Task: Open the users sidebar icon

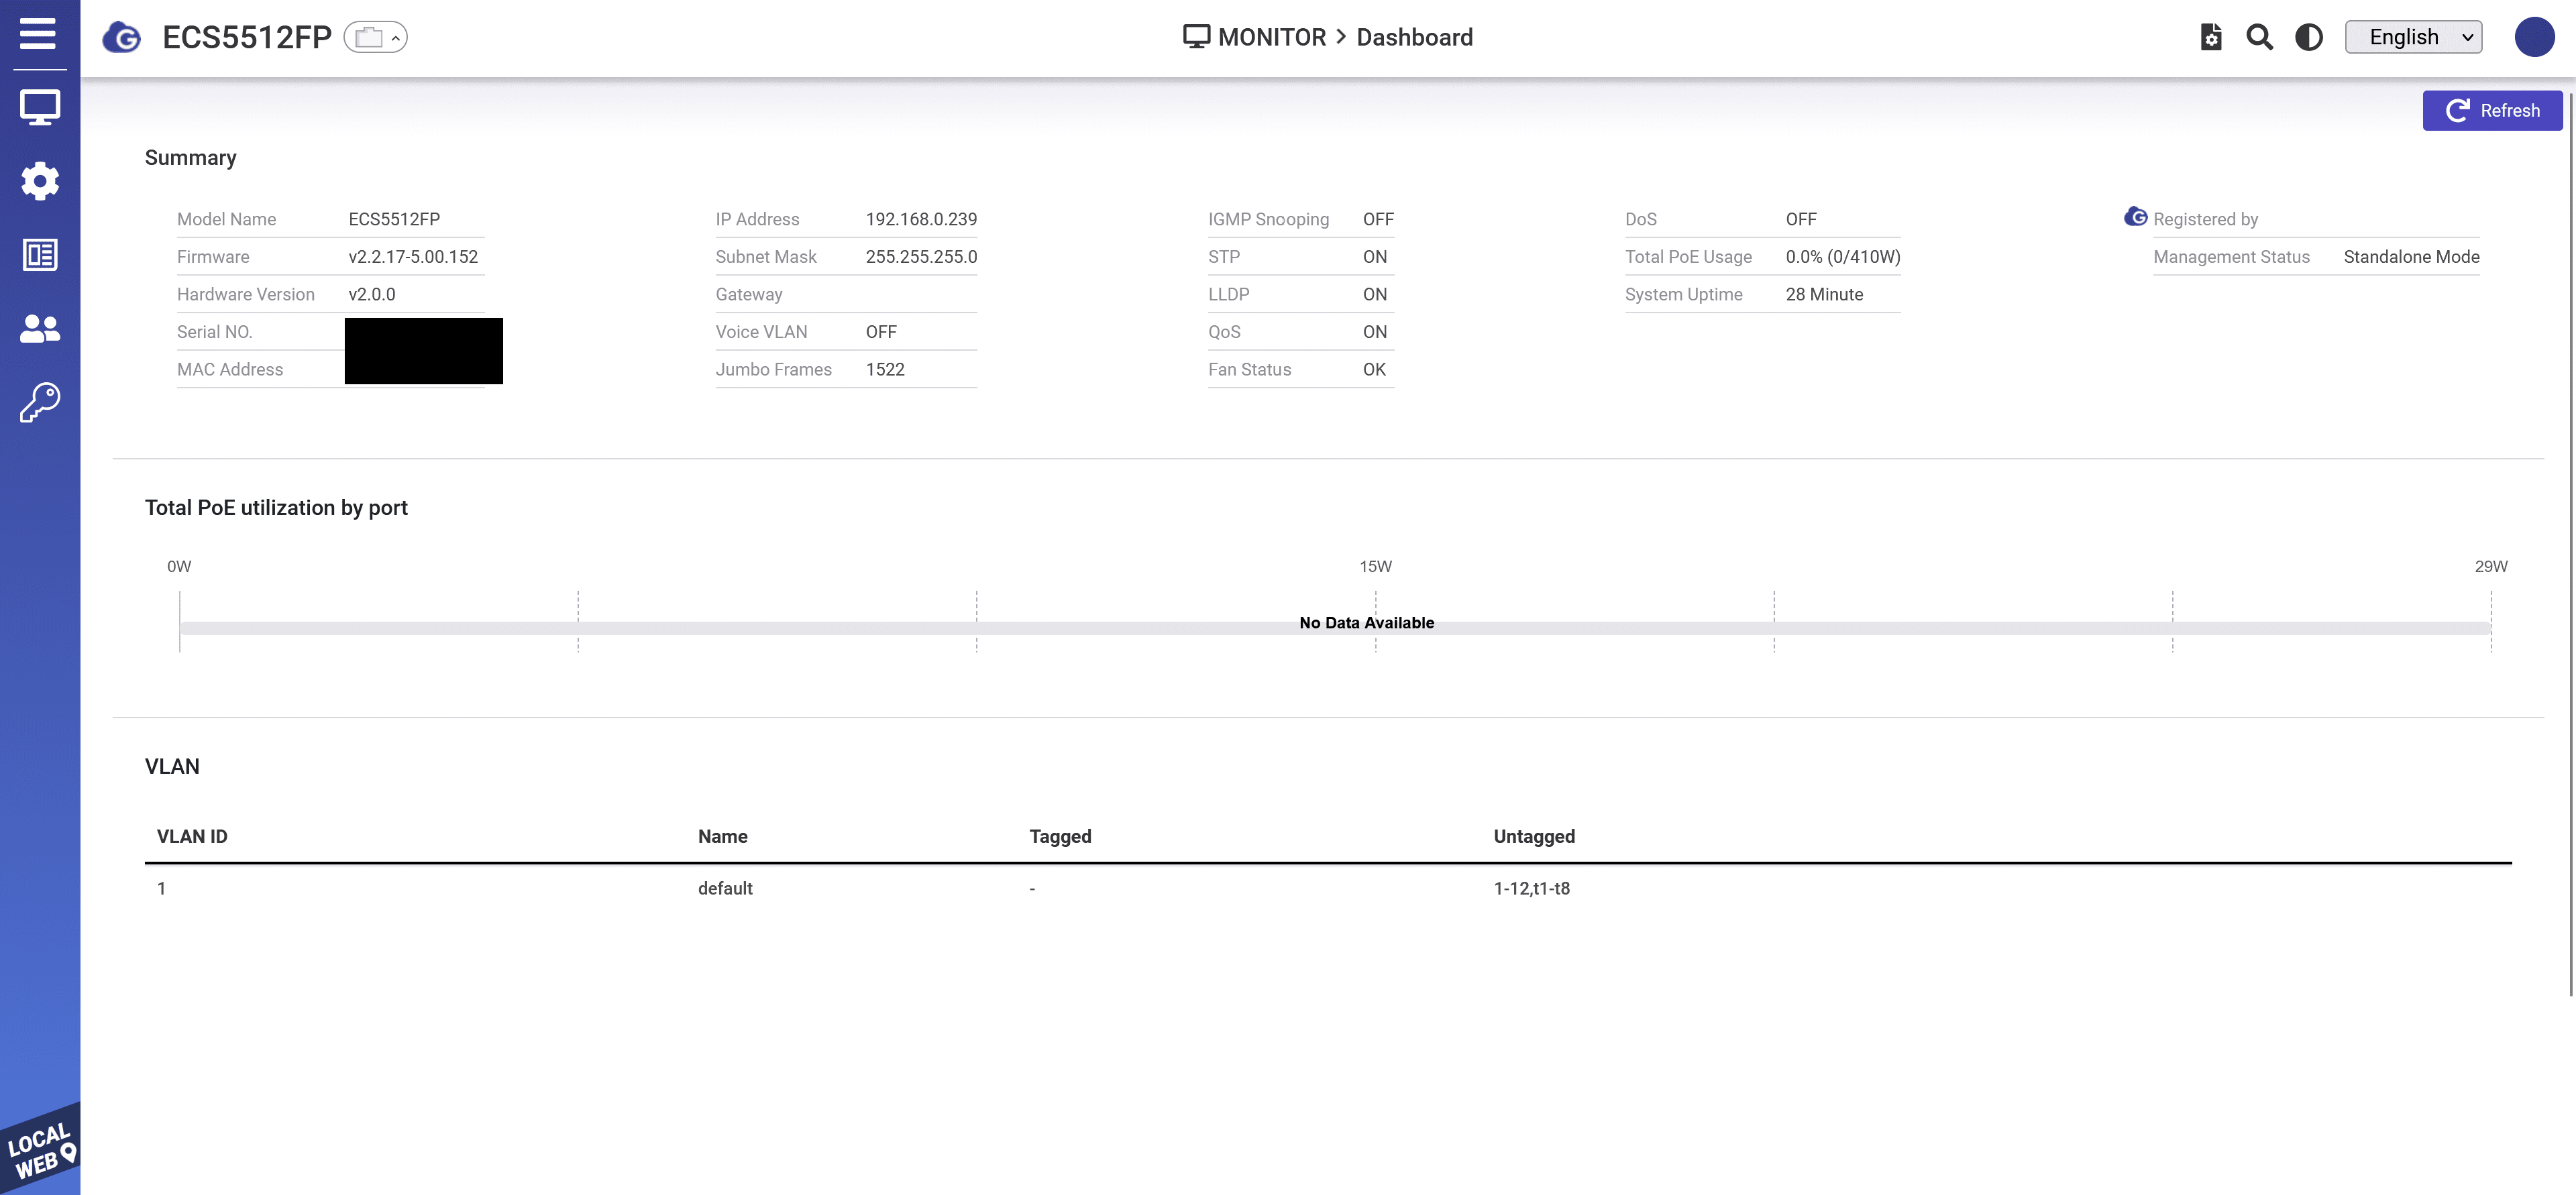Action: pyautogui.click(x=40, y=328)
